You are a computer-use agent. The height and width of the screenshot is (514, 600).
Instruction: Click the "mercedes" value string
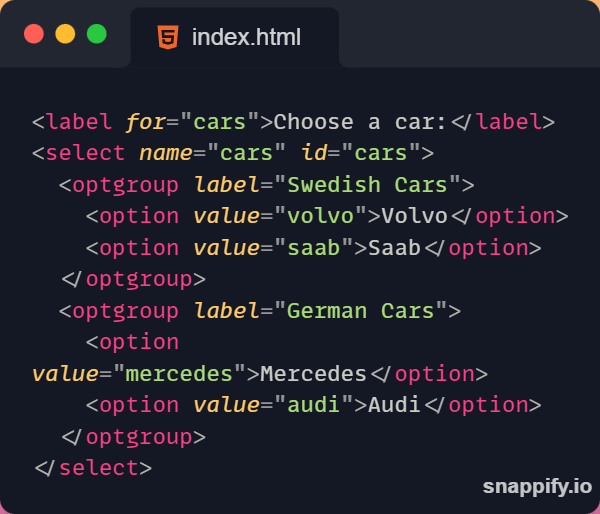(x=178, y=374)
